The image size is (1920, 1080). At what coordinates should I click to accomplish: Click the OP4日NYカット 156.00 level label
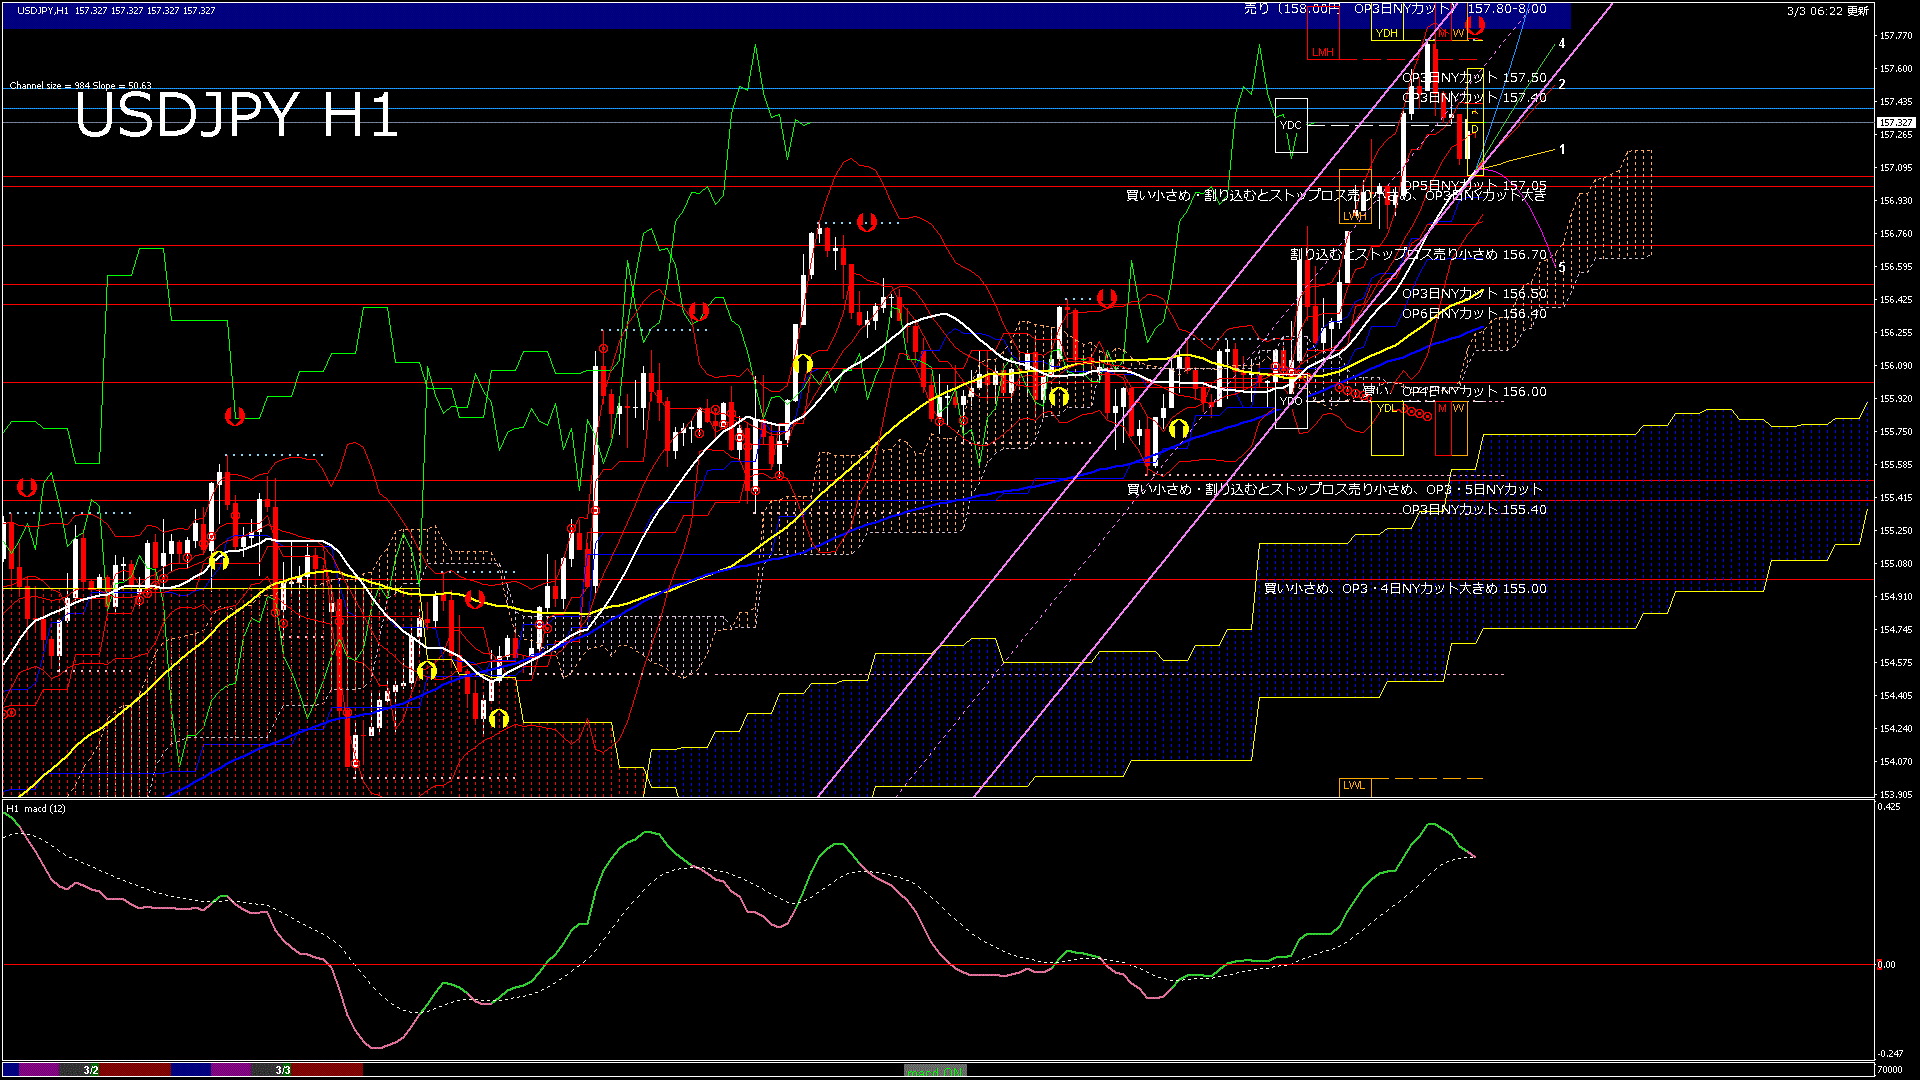[1473, 391]
